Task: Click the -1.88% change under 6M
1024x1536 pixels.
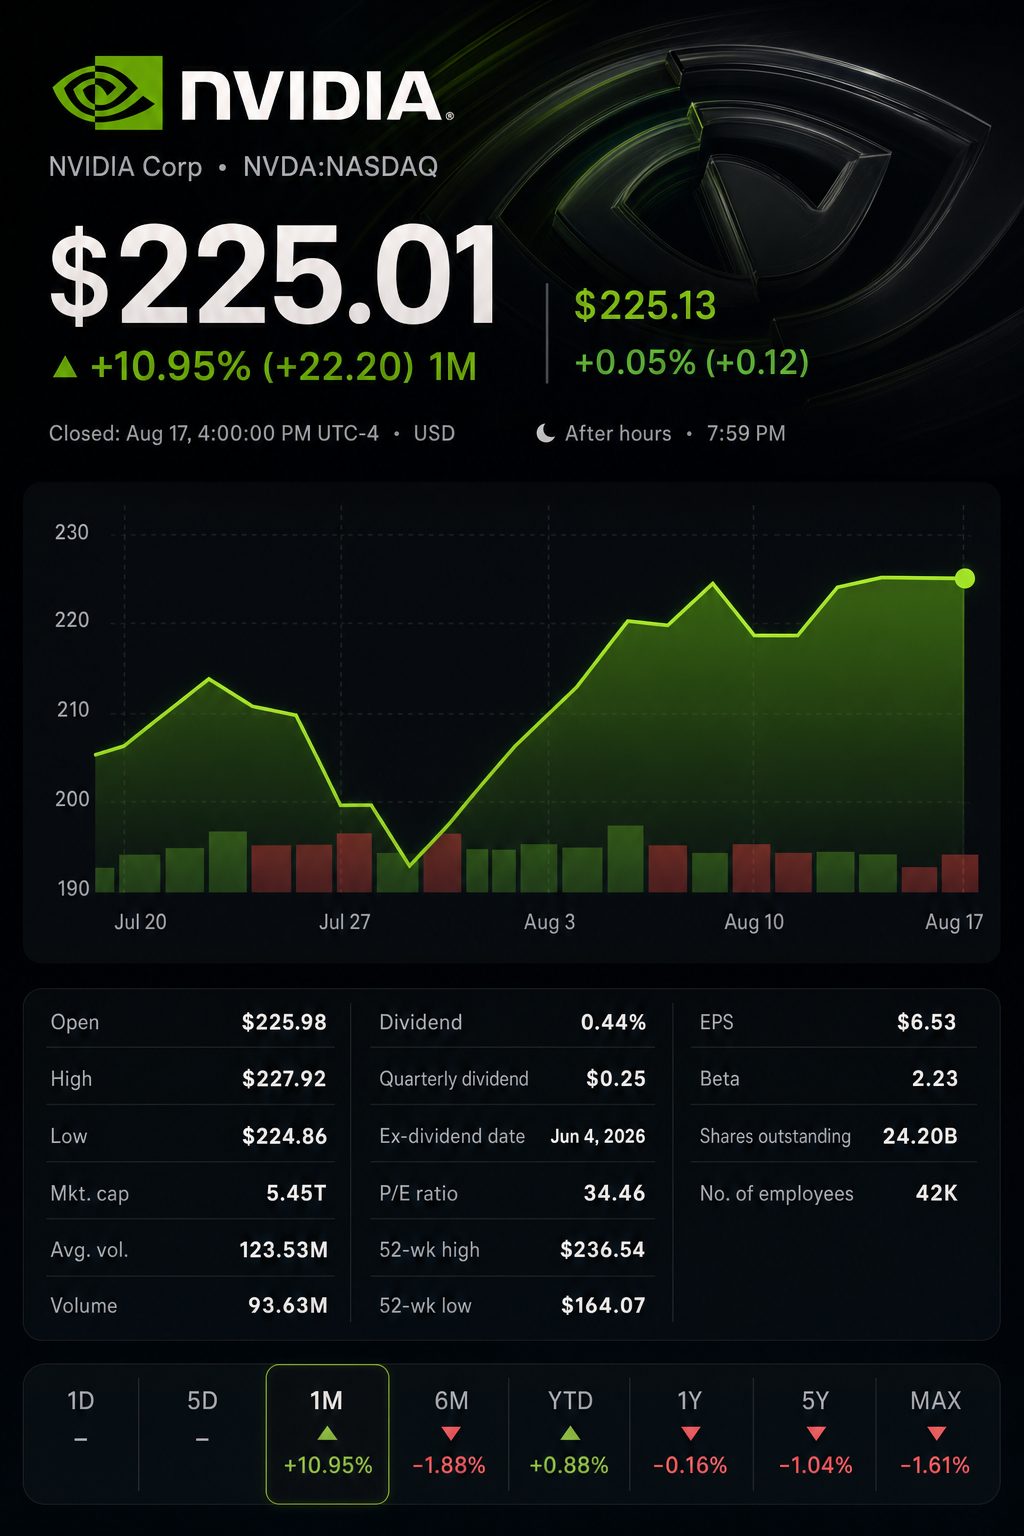Action: [x=449, y=1466]
